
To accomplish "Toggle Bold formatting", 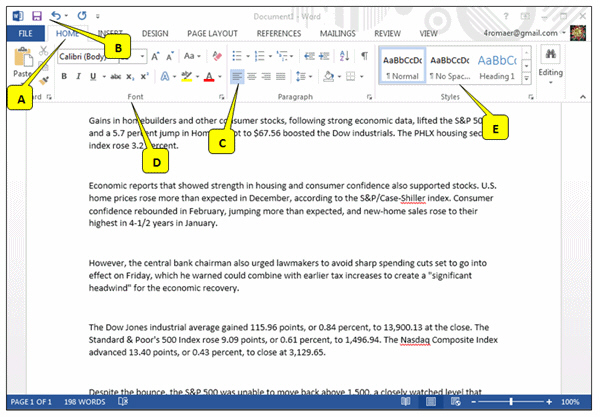I will pos(64,76).
